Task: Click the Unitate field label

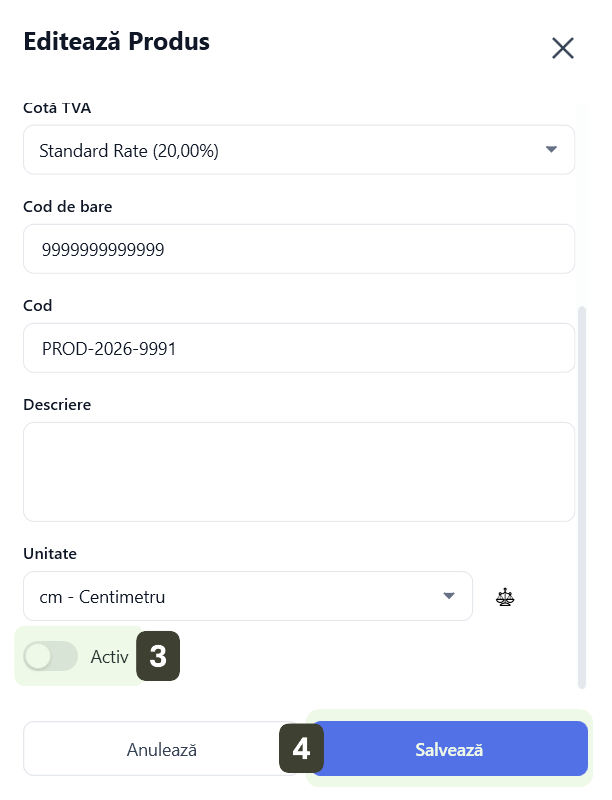Action: pos(50,553)
